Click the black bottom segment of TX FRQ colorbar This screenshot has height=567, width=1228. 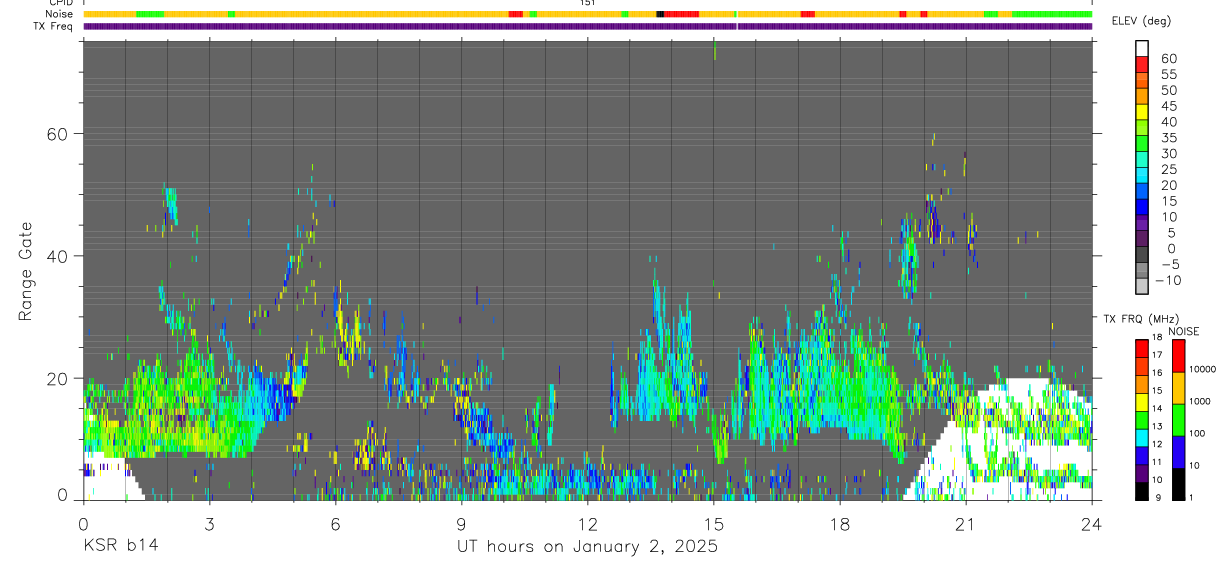(1141, 490)
